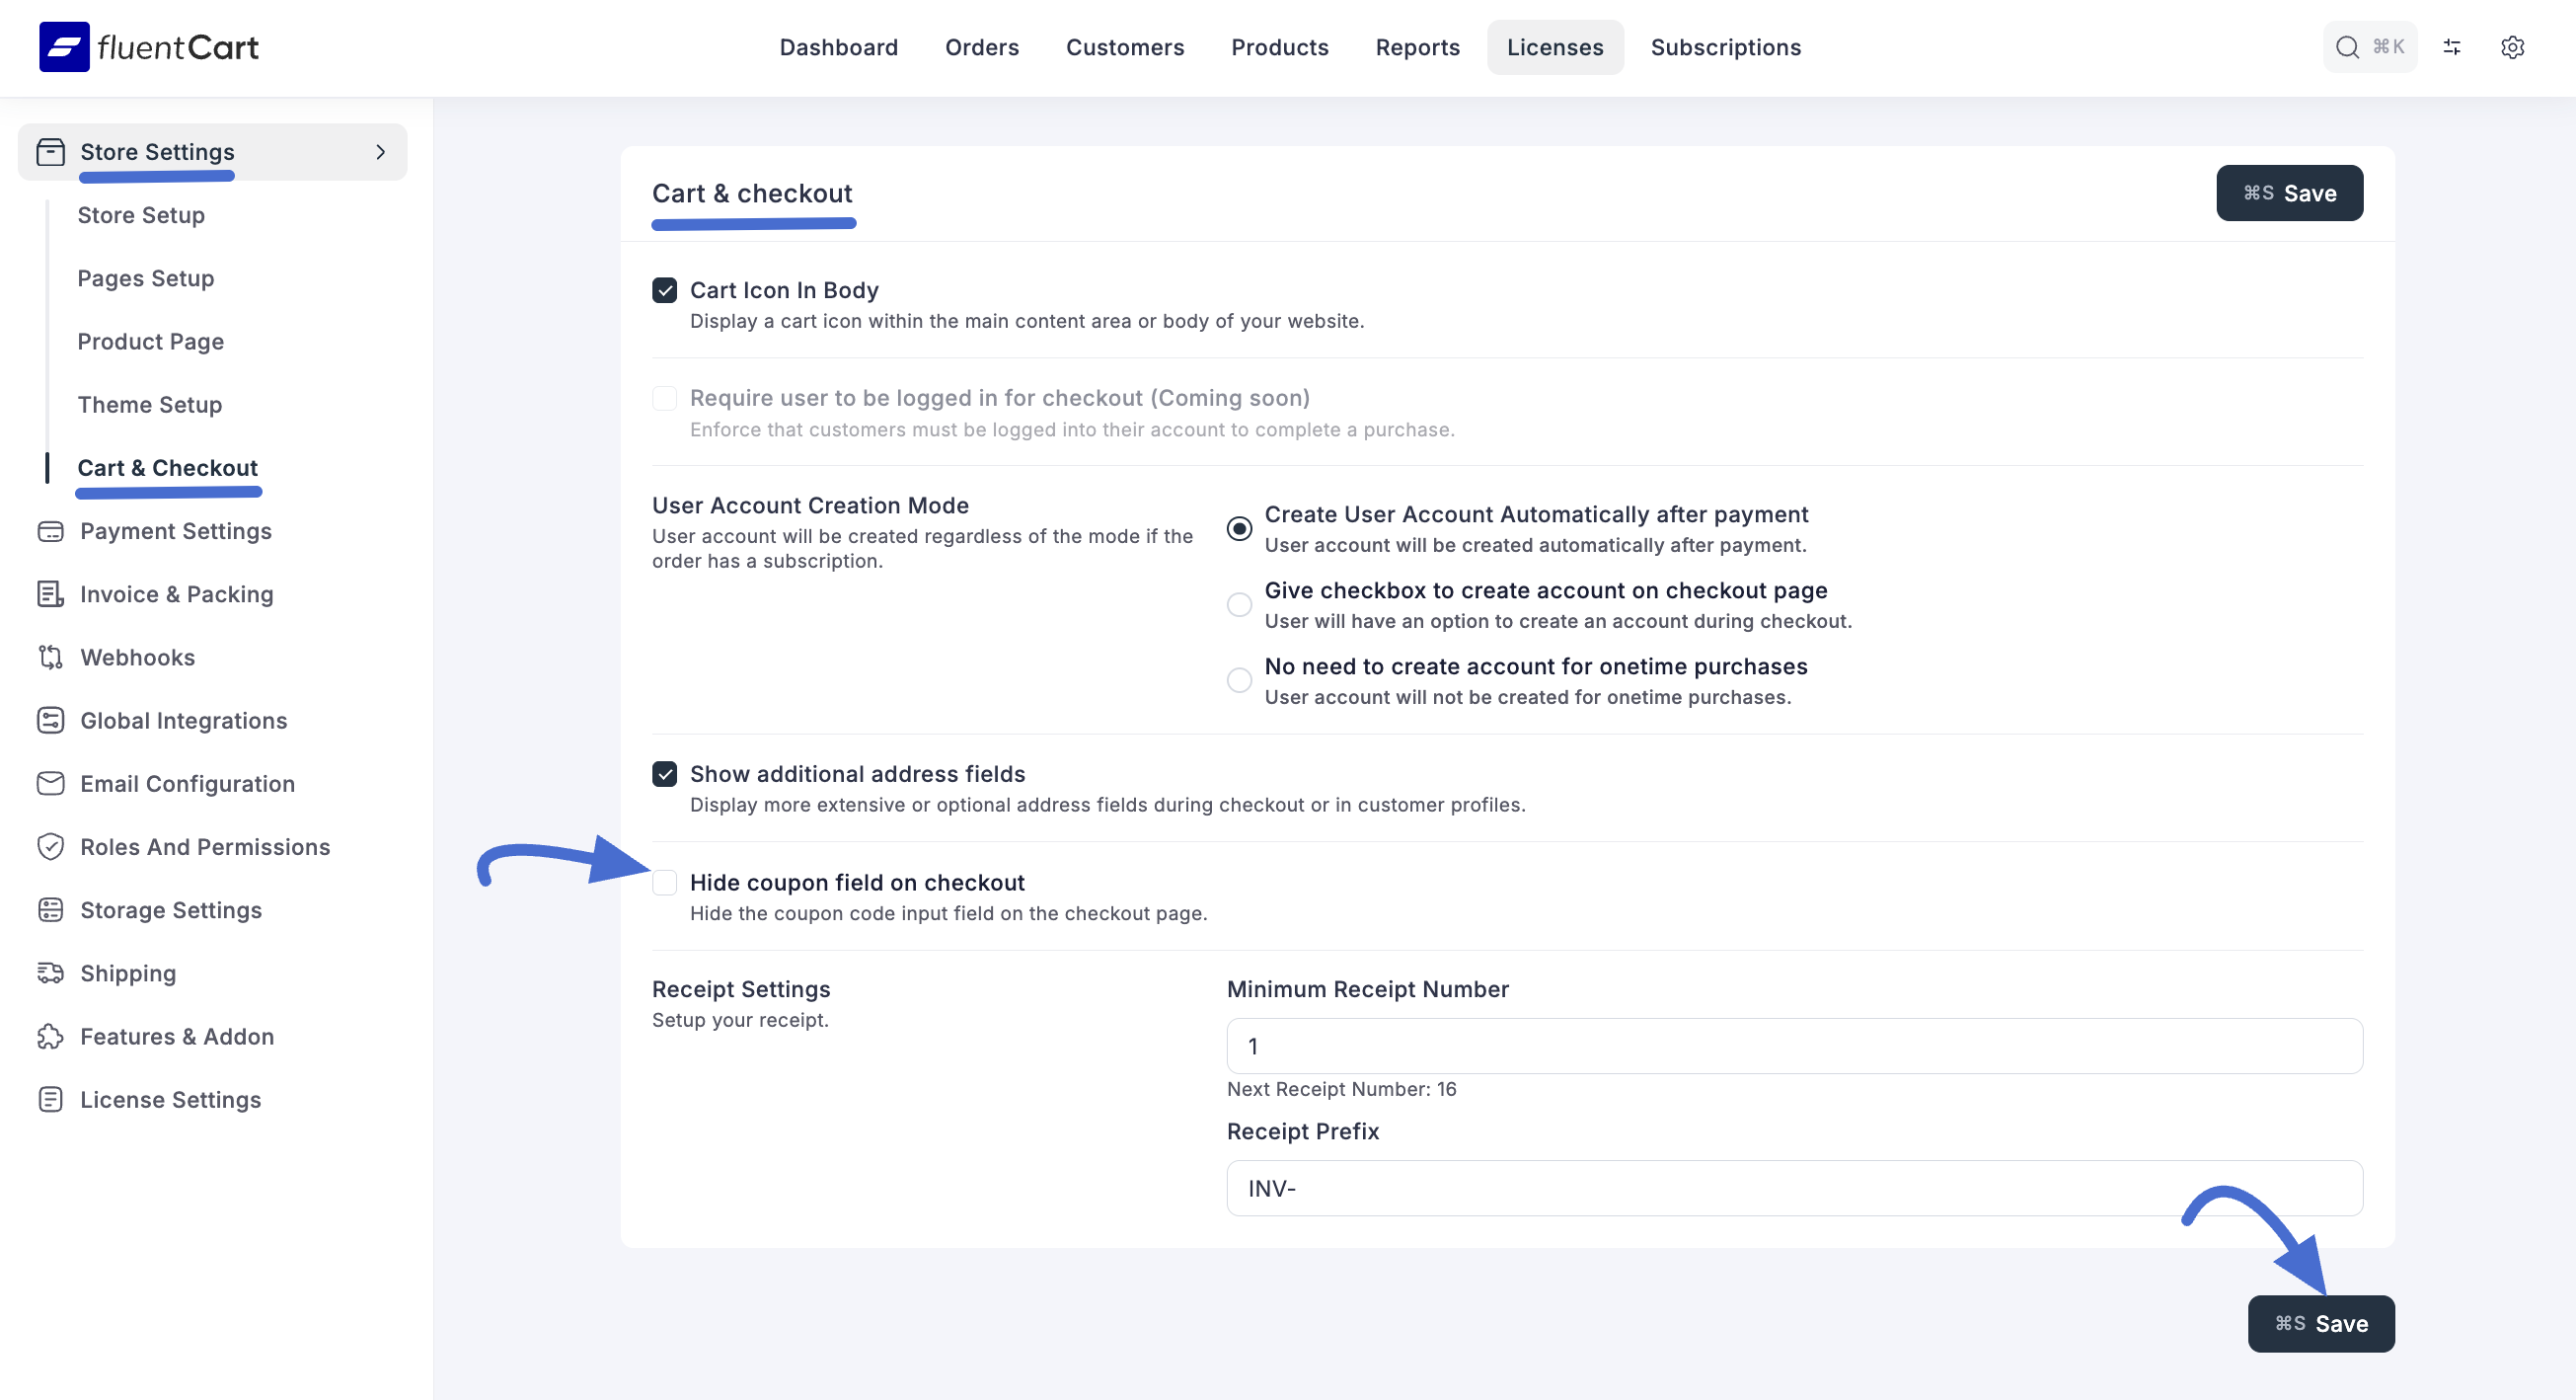Click the Shipping truck icon
2576x1400 pixels.
50,973
